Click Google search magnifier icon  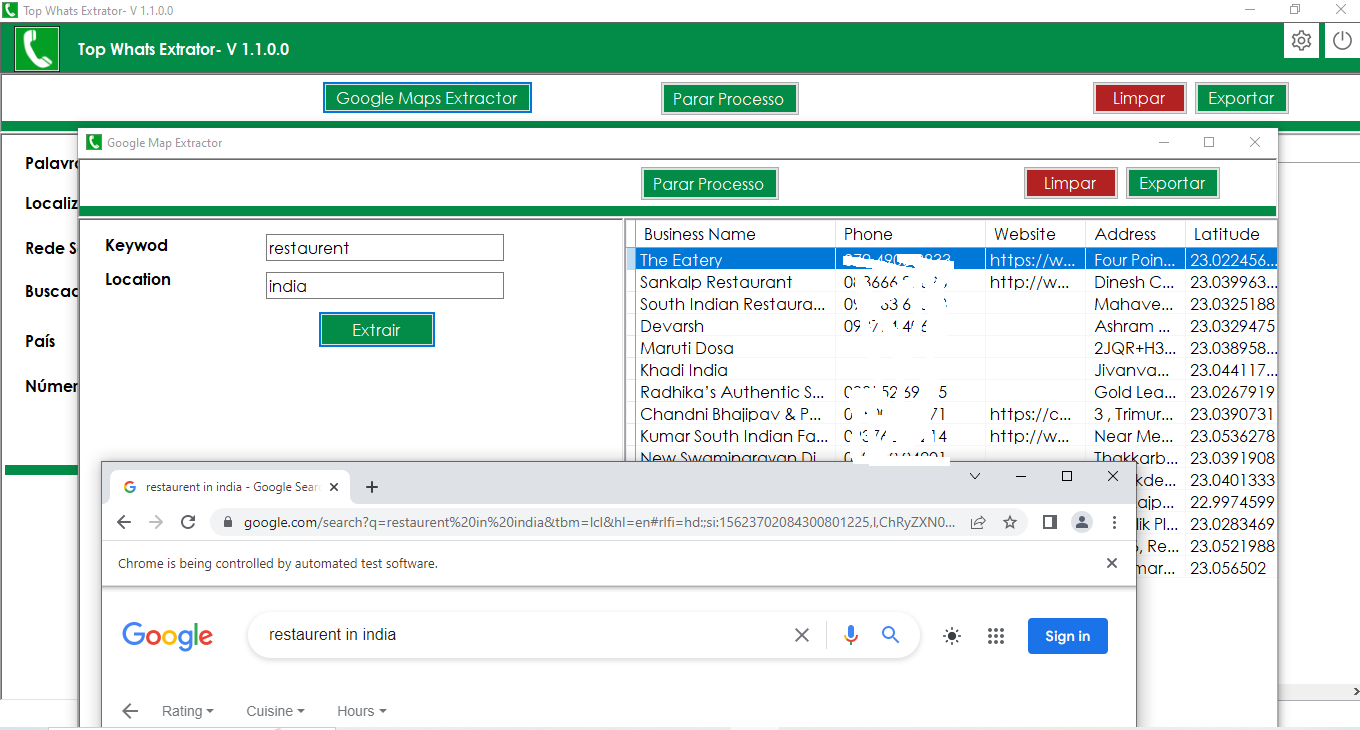890,635
